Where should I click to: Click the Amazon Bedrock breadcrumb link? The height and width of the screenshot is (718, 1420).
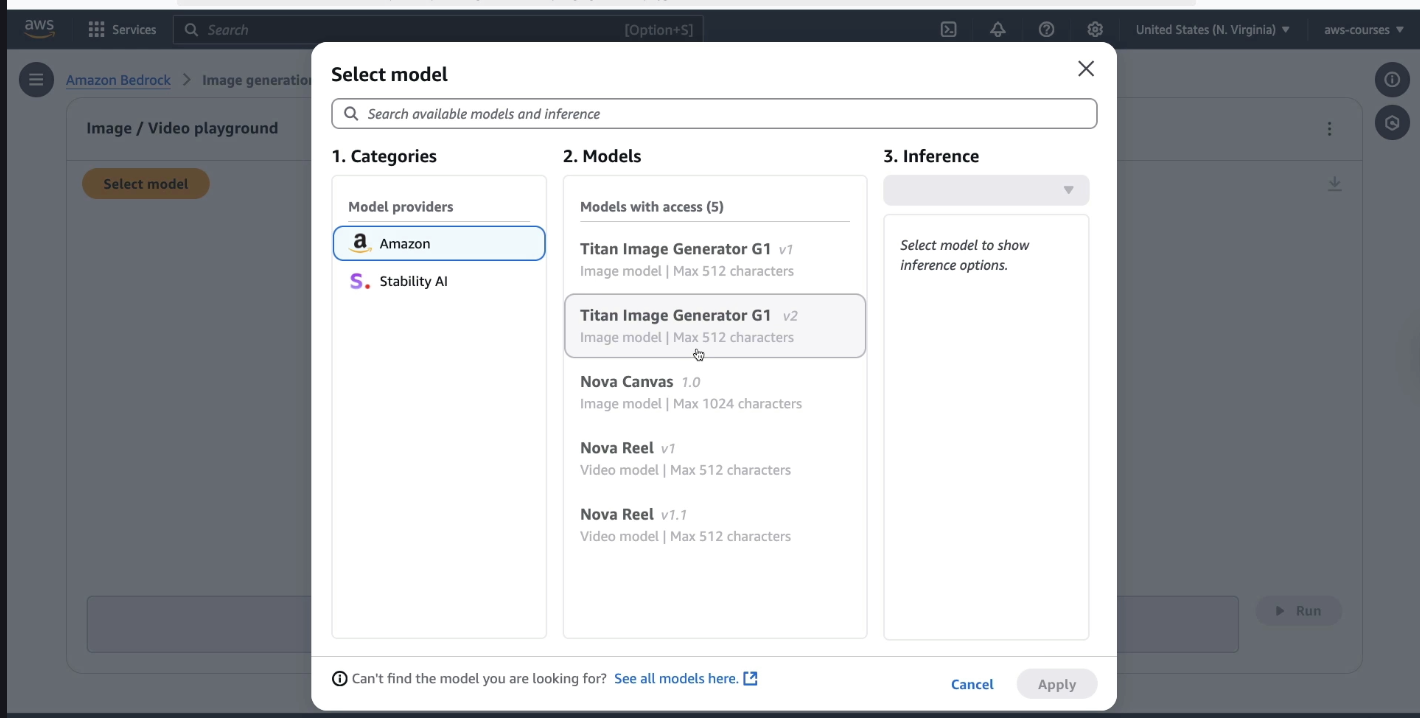[118, 80]
